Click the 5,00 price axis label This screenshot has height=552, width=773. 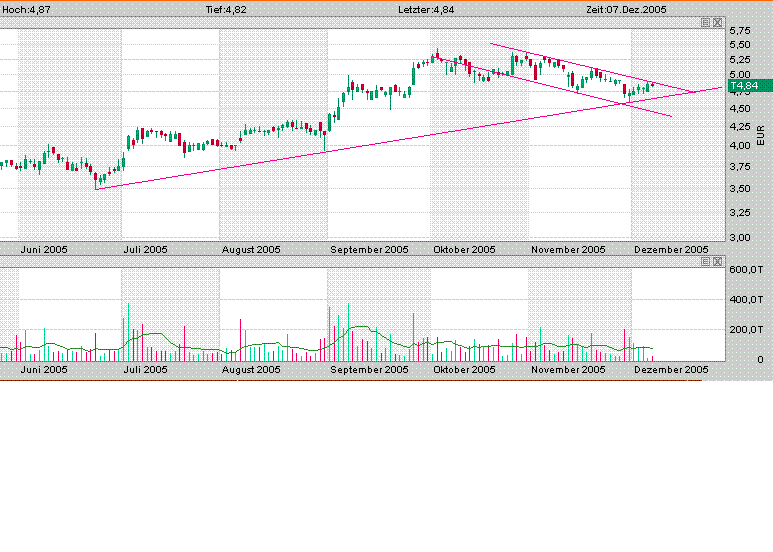tap(739, 75)
